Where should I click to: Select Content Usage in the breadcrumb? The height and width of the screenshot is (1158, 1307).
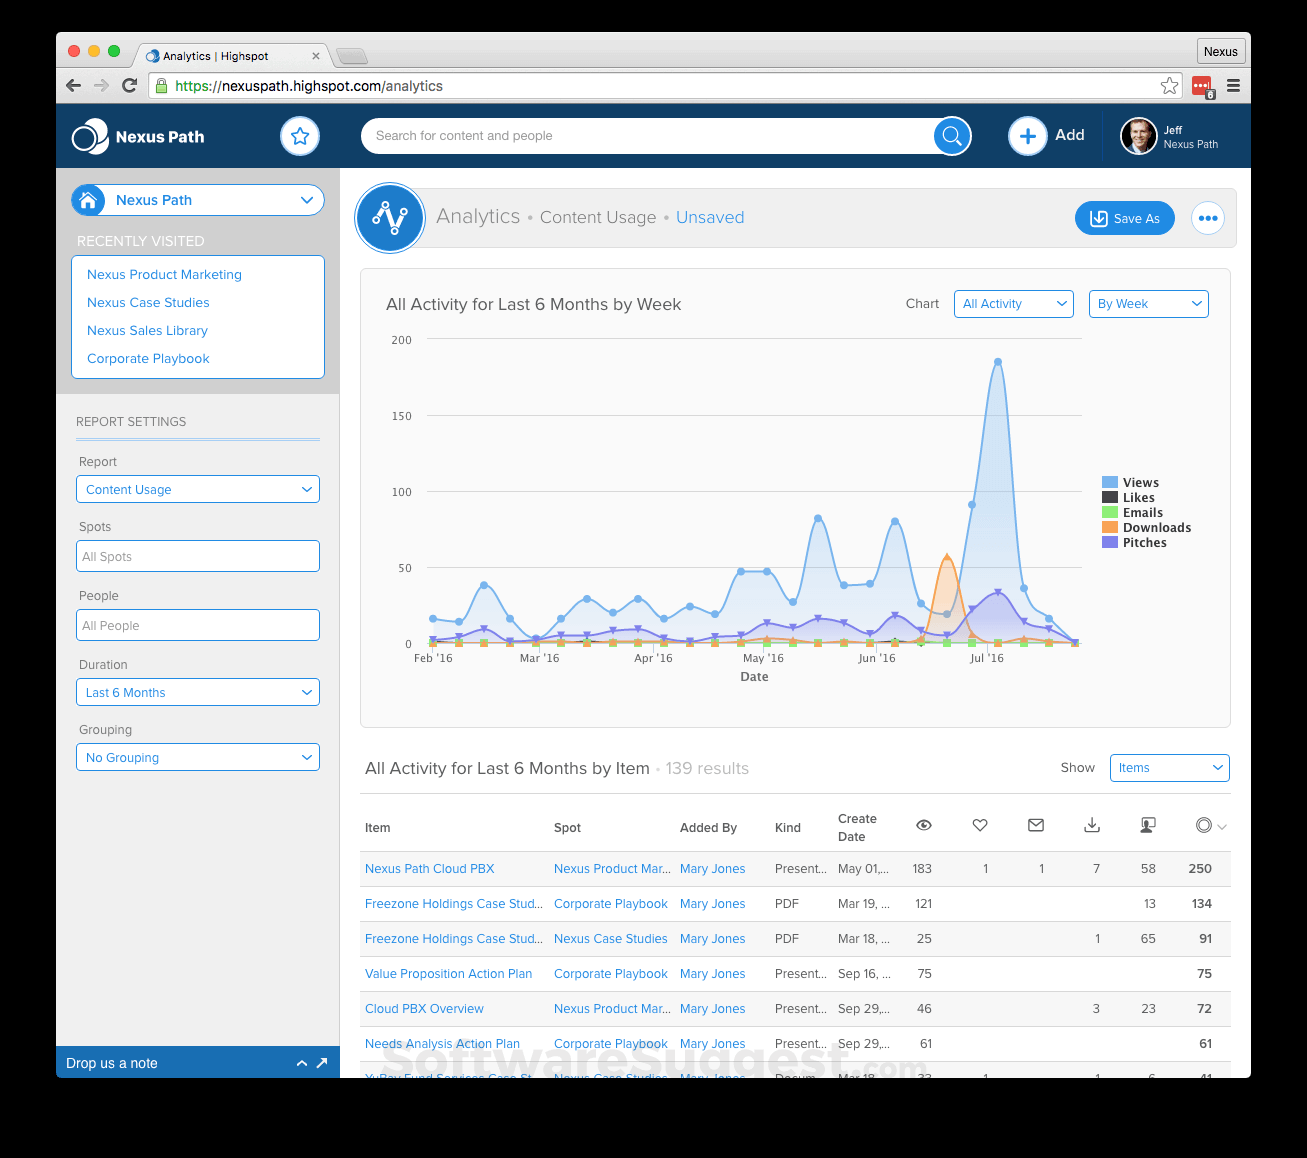(597, 217)
